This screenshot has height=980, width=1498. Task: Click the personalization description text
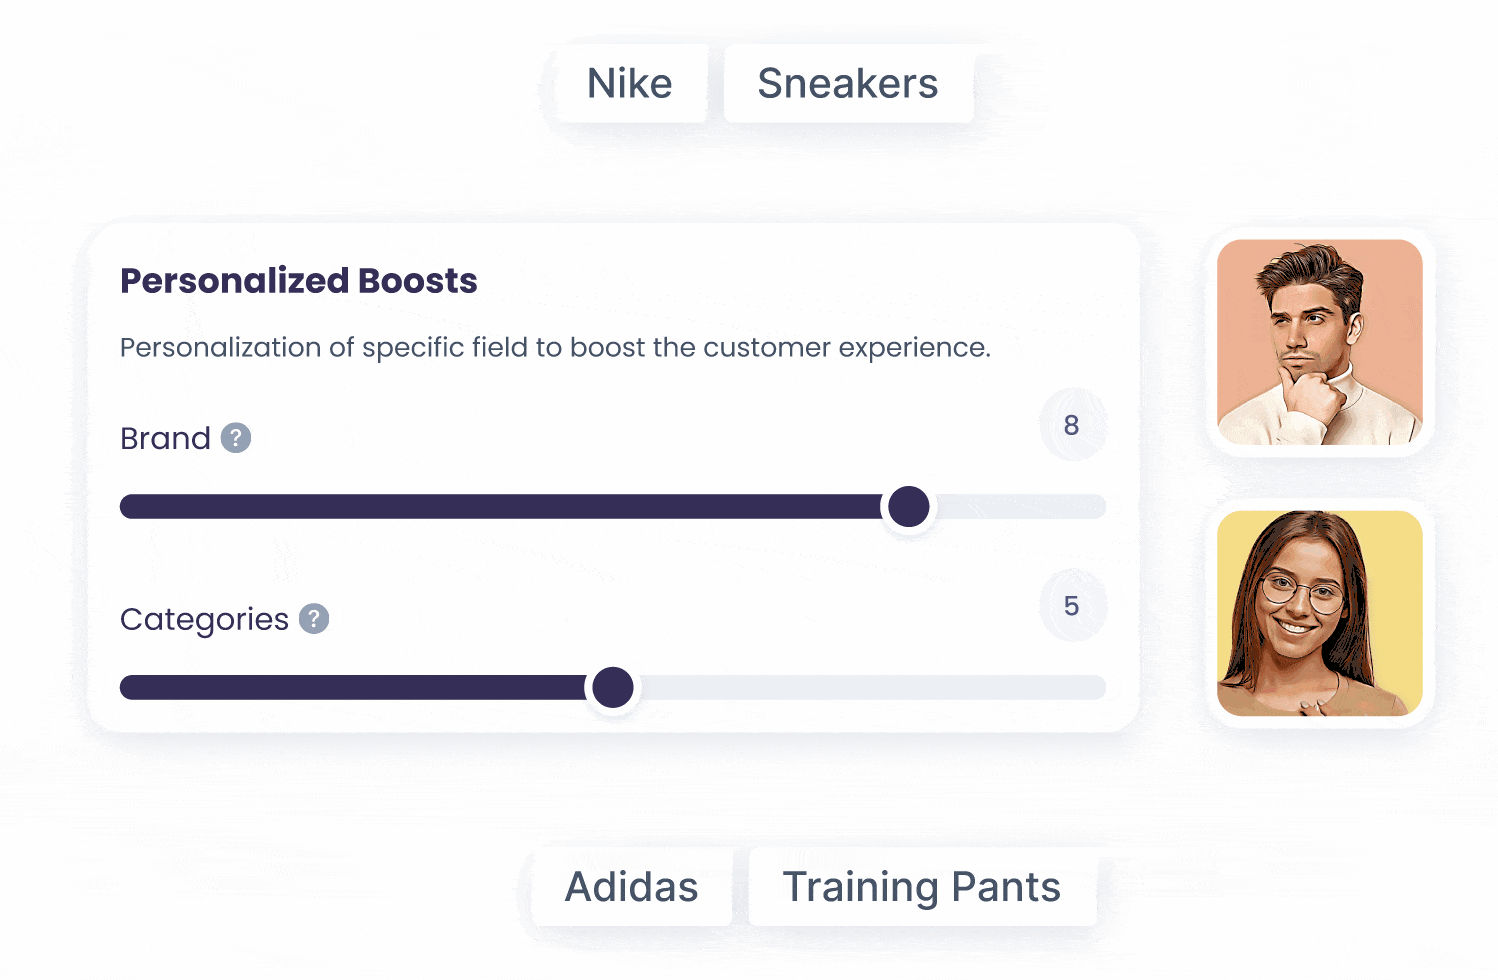click(x=555, y=348)
